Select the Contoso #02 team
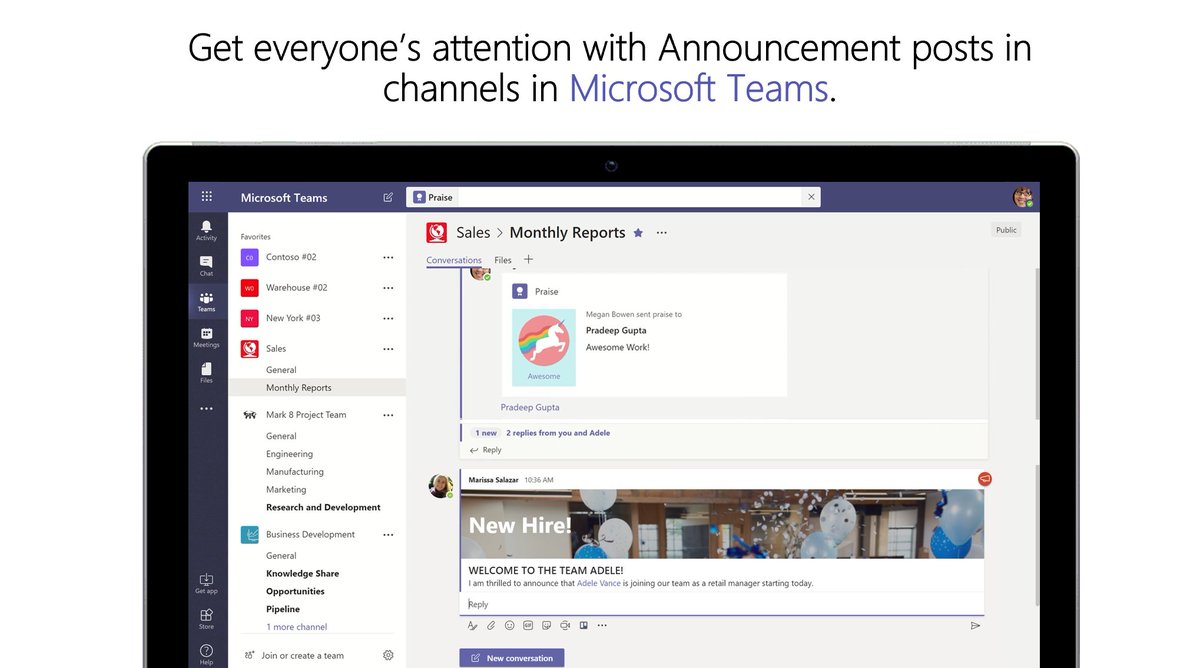 291,257
